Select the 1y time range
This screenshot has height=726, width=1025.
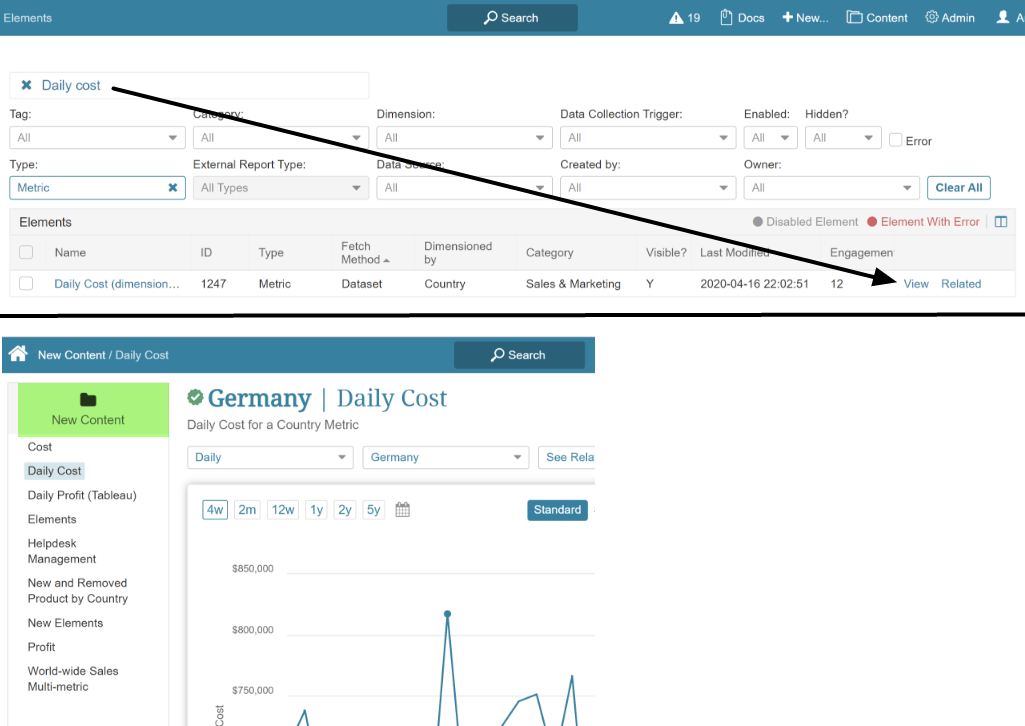click(x=316, y=510)
